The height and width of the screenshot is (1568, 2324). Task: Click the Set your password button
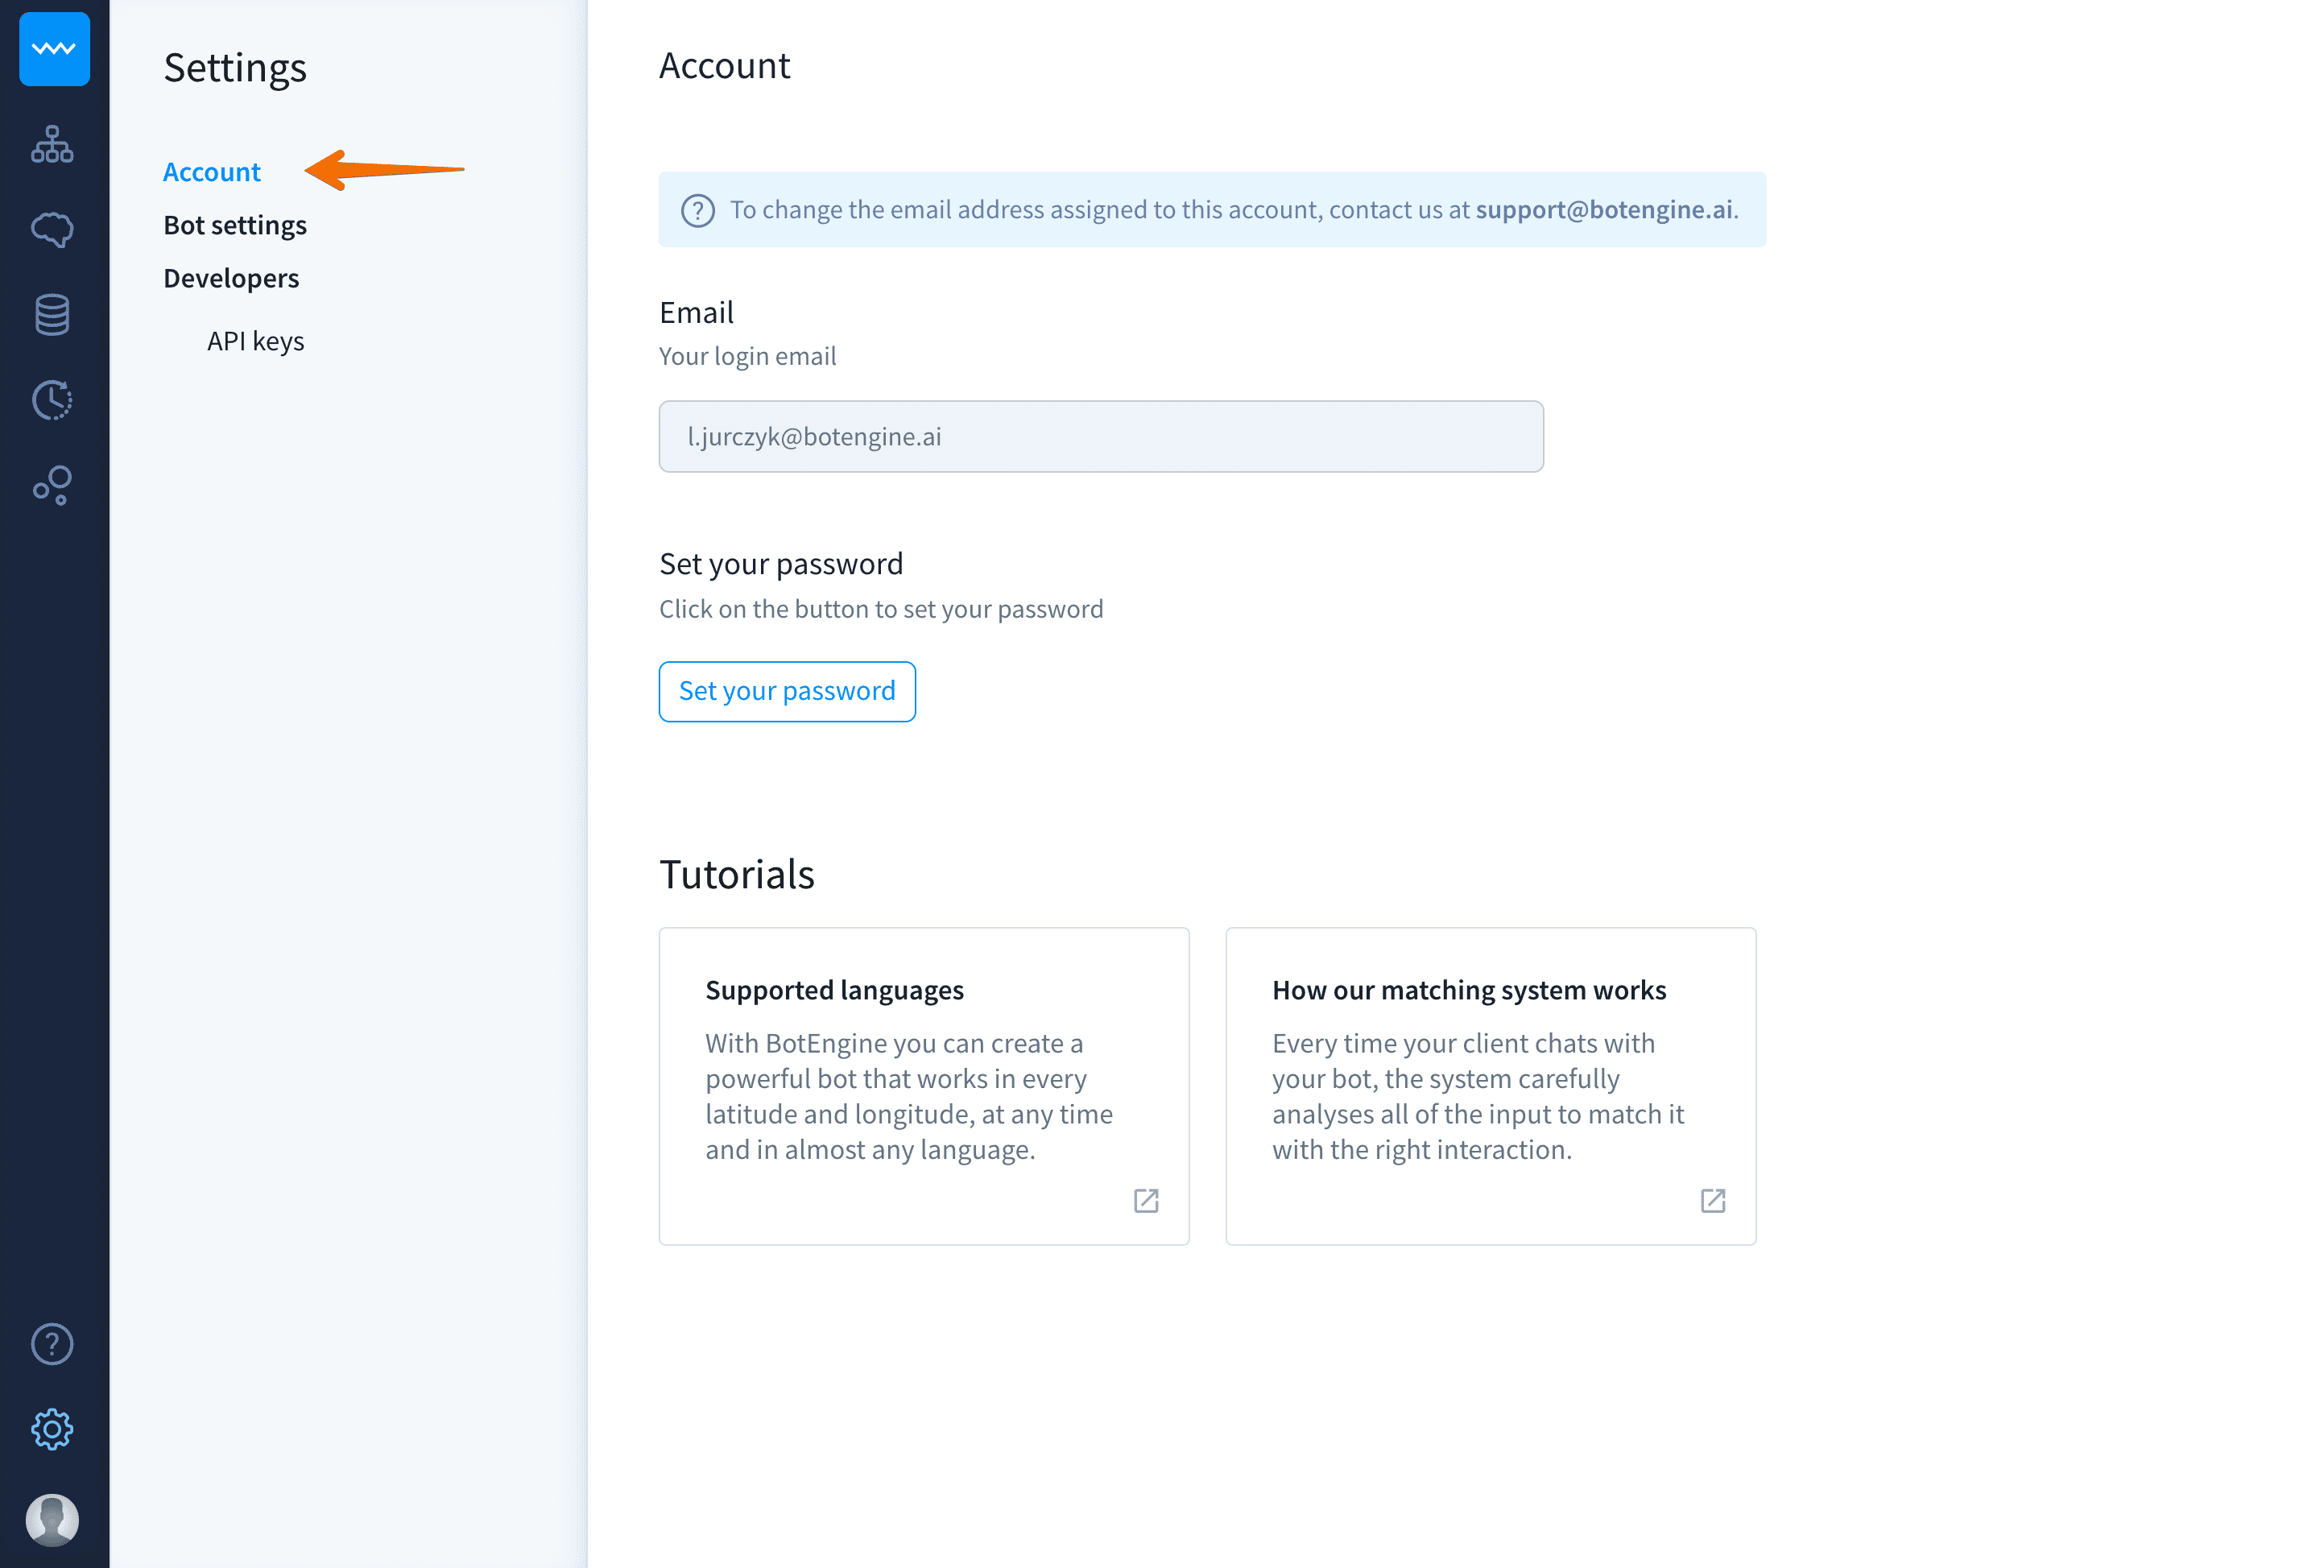(x=787, y=691)
